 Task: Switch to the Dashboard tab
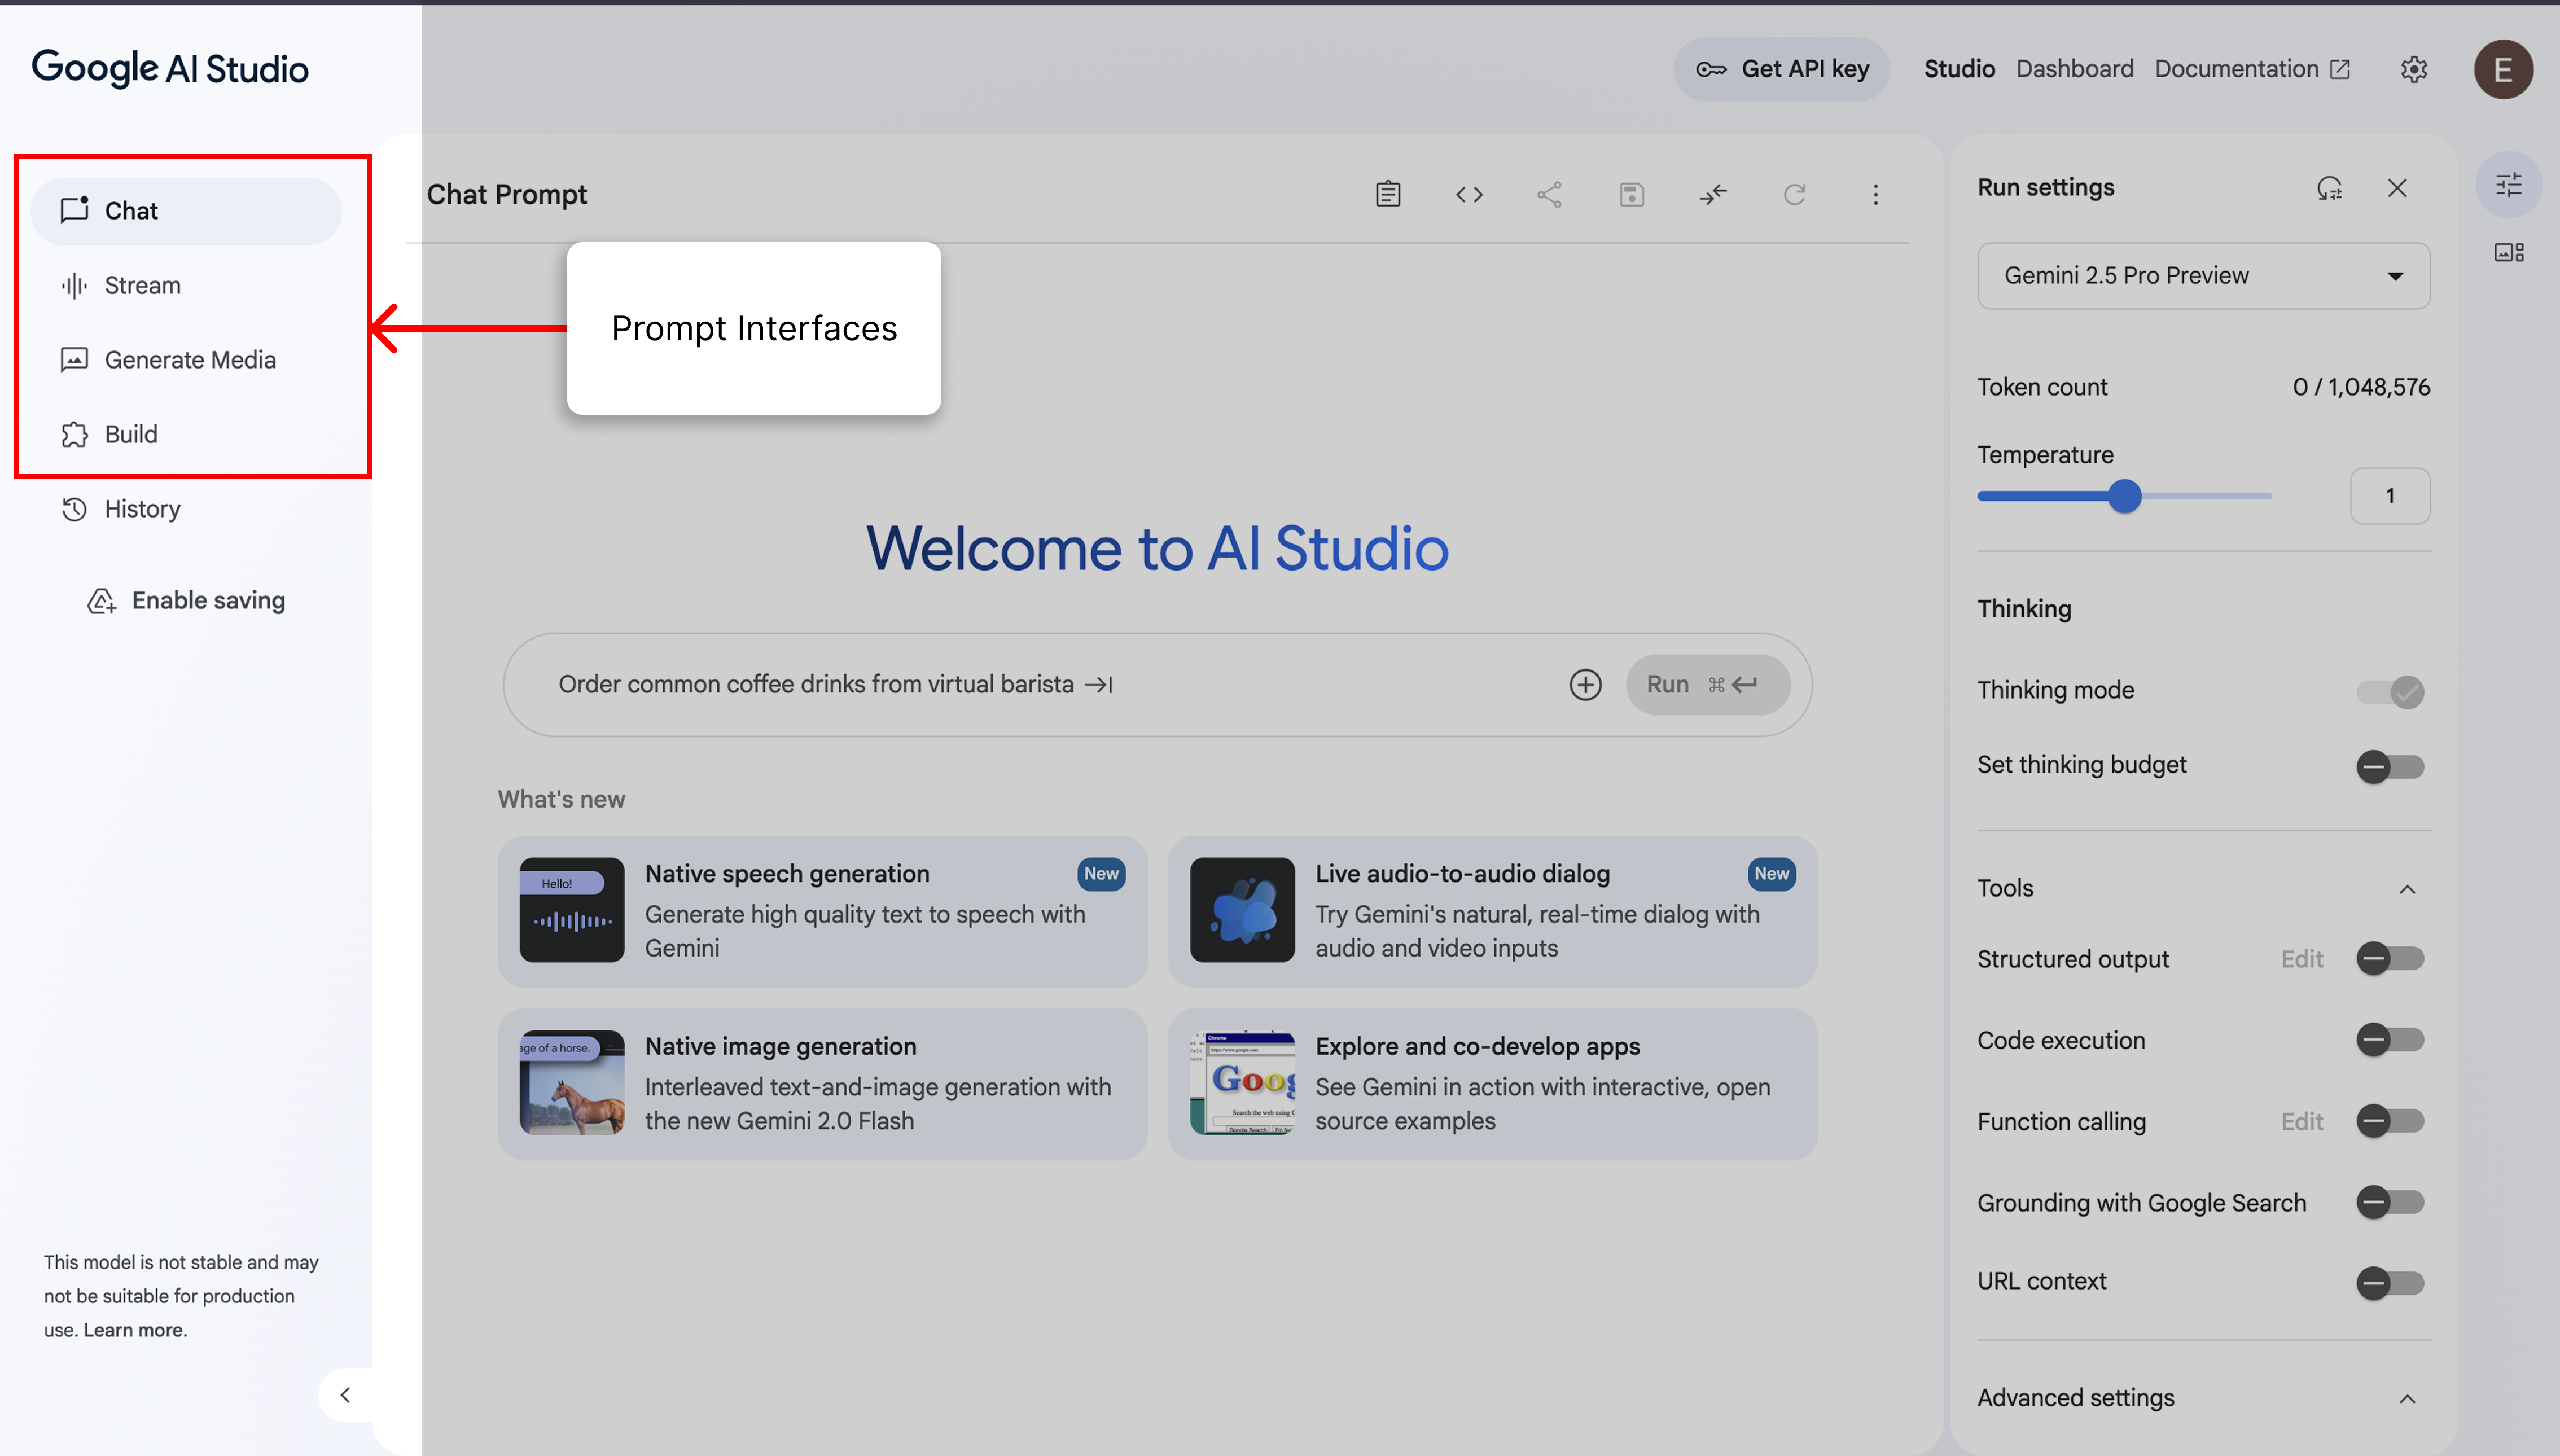click(2074, 69)
